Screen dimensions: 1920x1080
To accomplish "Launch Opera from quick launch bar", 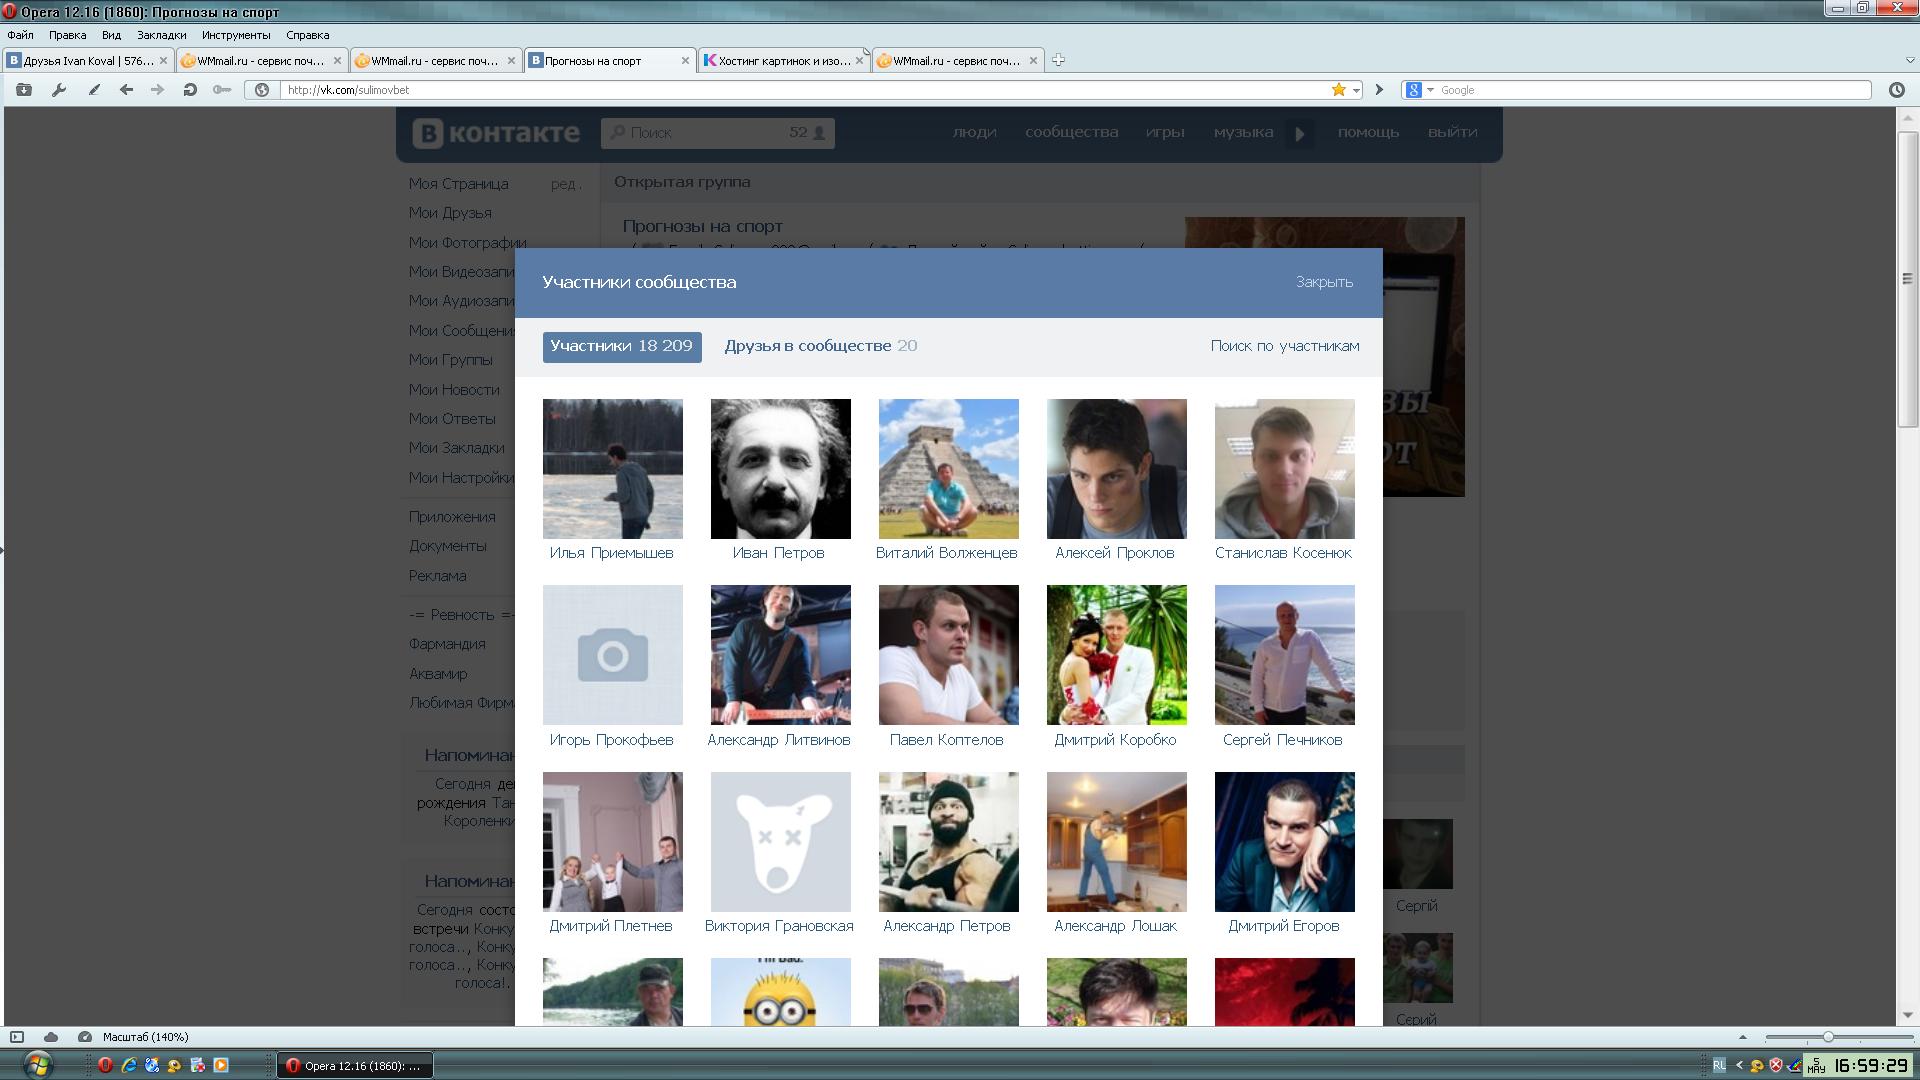I will coord(105,1066).
